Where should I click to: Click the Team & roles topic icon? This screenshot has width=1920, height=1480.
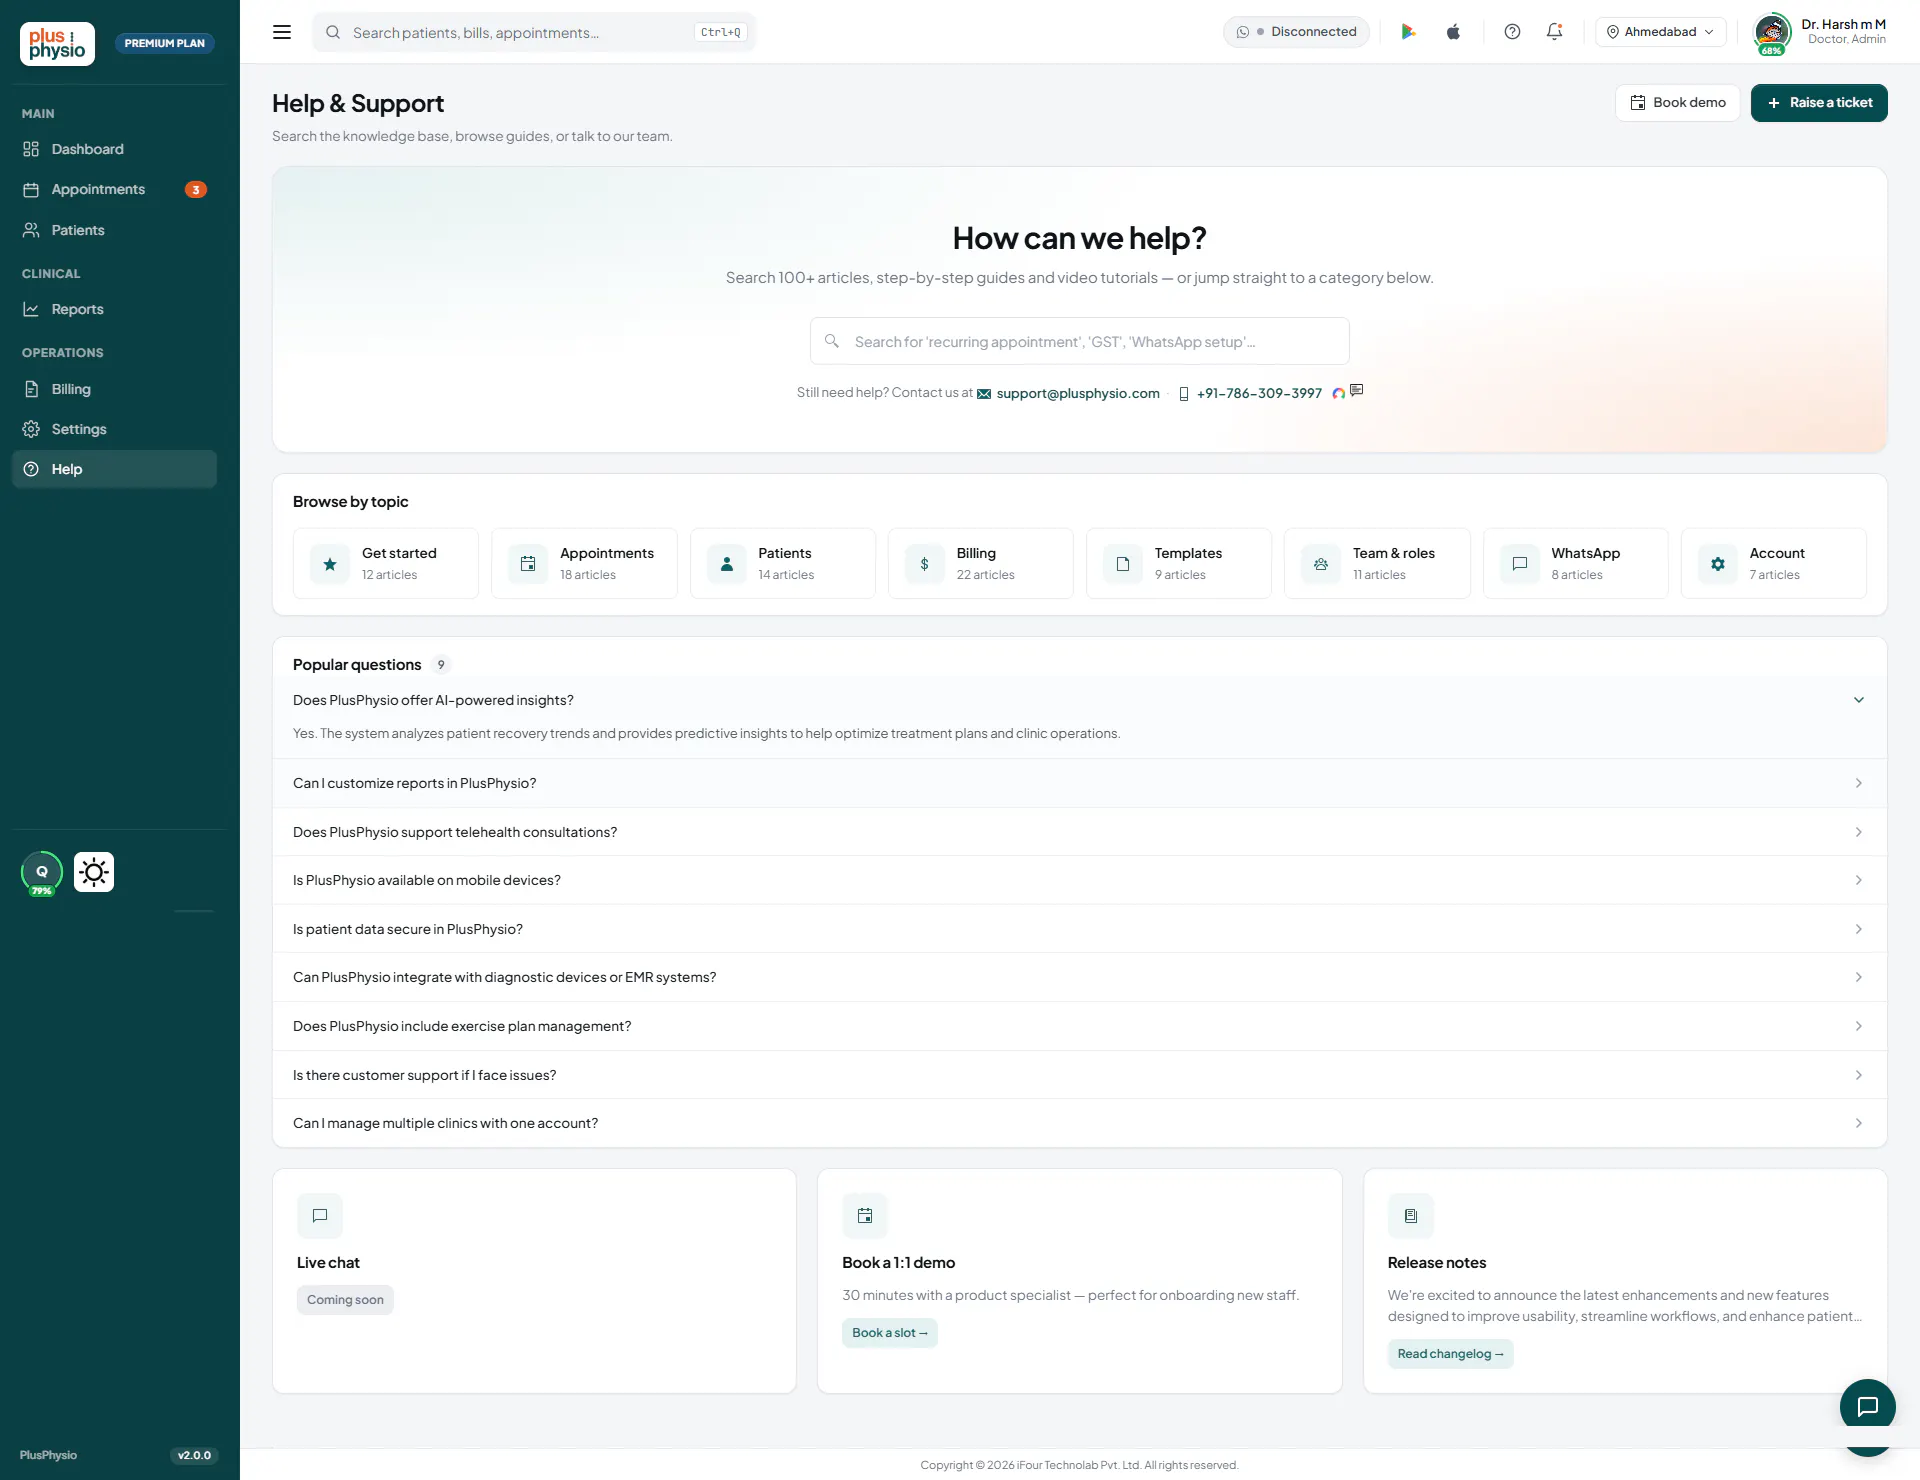pyautogui.click(x=1321, y=564)
